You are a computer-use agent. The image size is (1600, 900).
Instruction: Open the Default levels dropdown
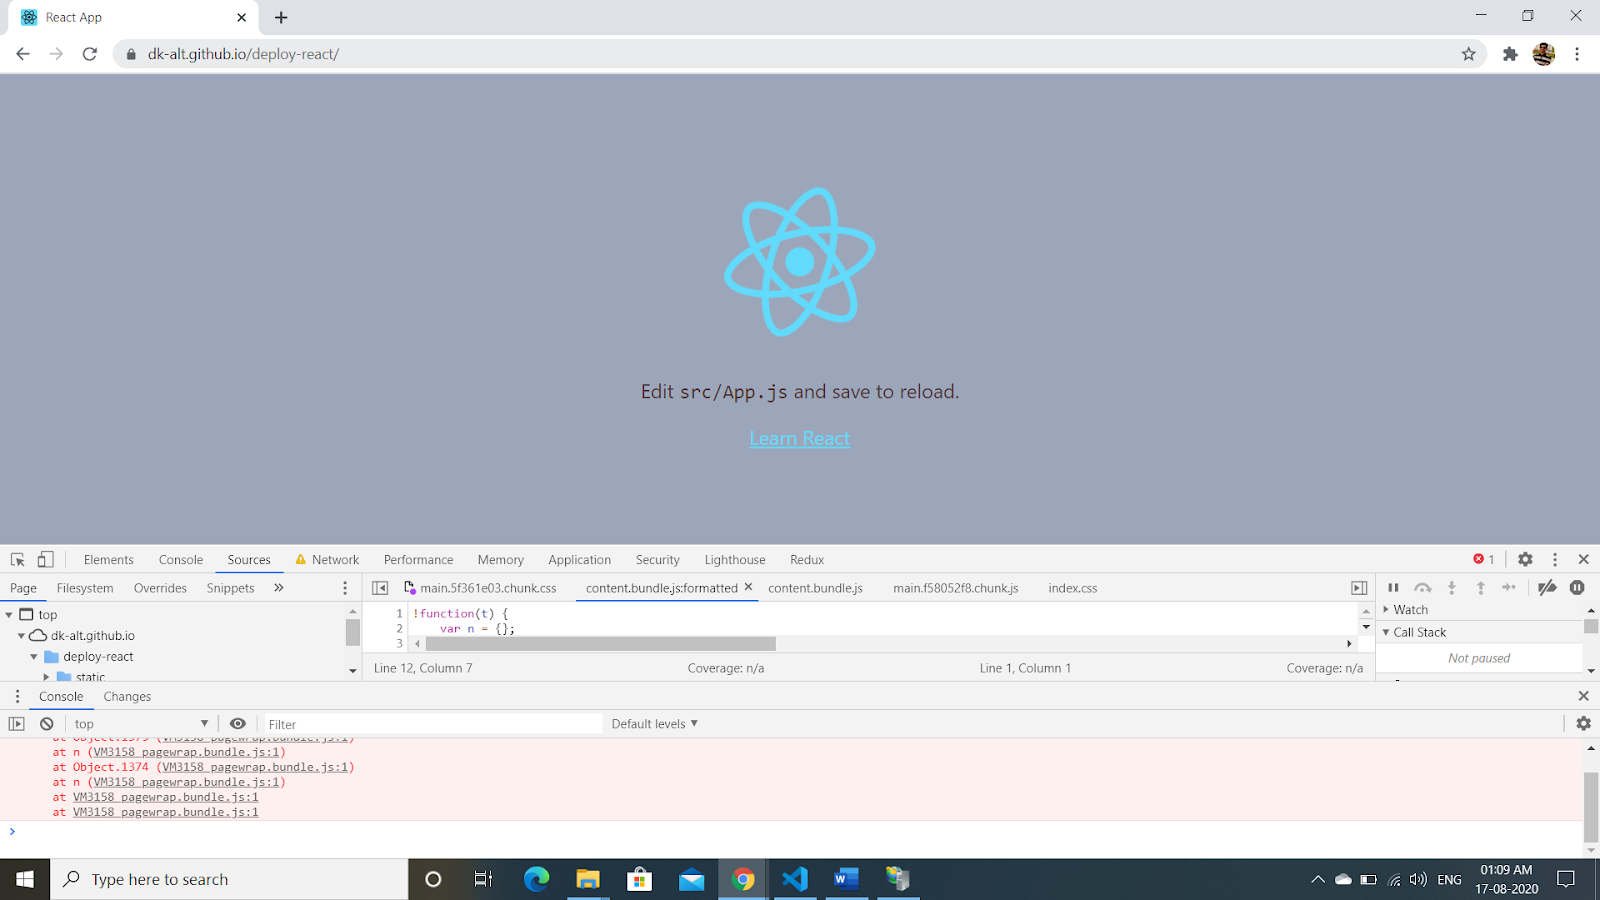[x=653, y=723]
